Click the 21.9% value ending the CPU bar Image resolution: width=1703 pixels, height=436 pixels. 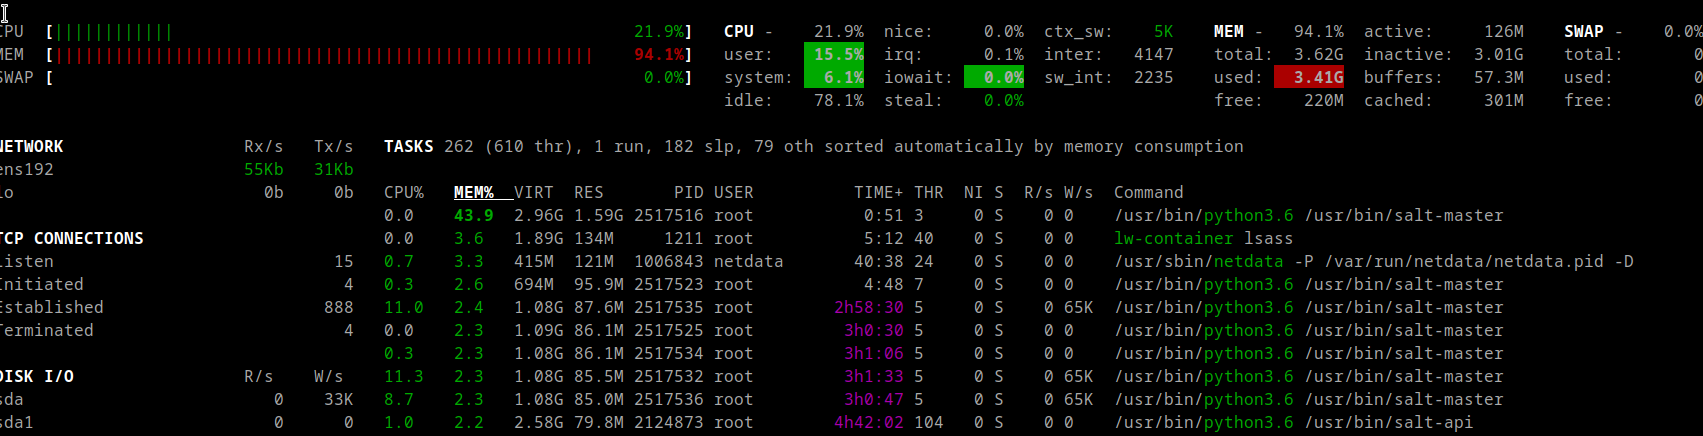[x=659, y=32]
